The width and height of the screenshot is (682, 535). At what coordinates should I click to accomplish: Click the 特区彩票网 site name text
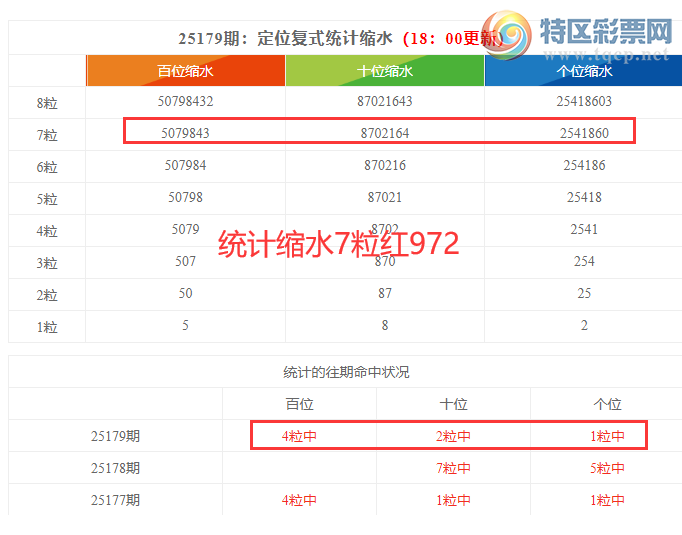(x=604, y=32)
